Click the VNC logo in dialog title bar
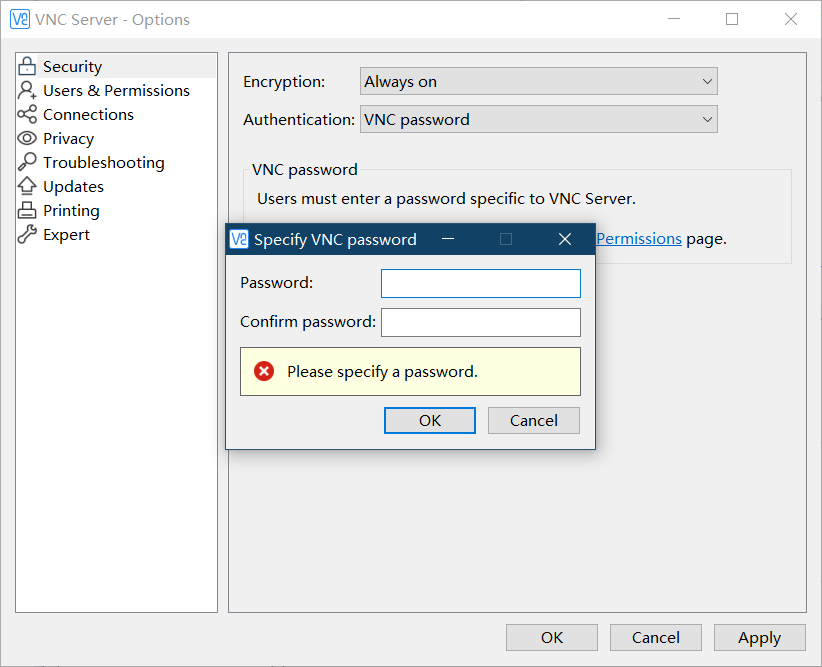Image resolution: width=822 pixels, height=667 pixels. (239, 239)
